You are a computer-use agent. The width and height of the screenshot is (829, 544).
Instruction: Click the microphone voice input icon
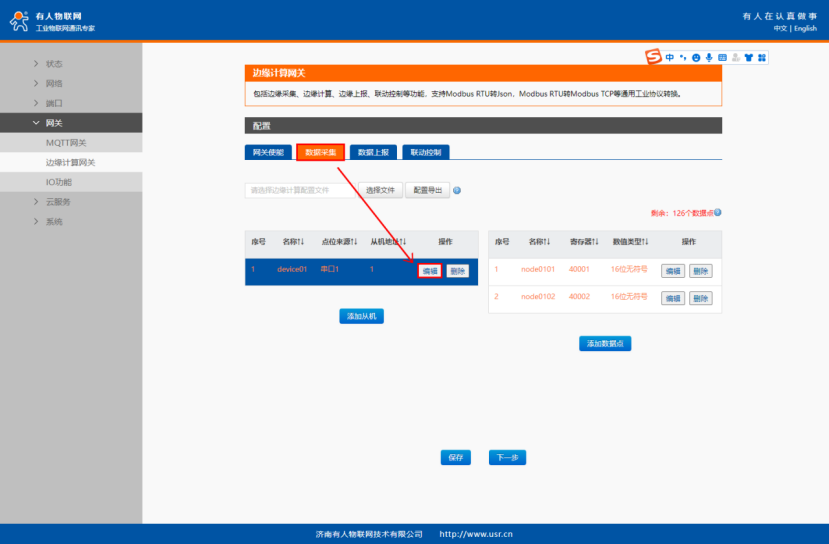[x=709, y=58]
